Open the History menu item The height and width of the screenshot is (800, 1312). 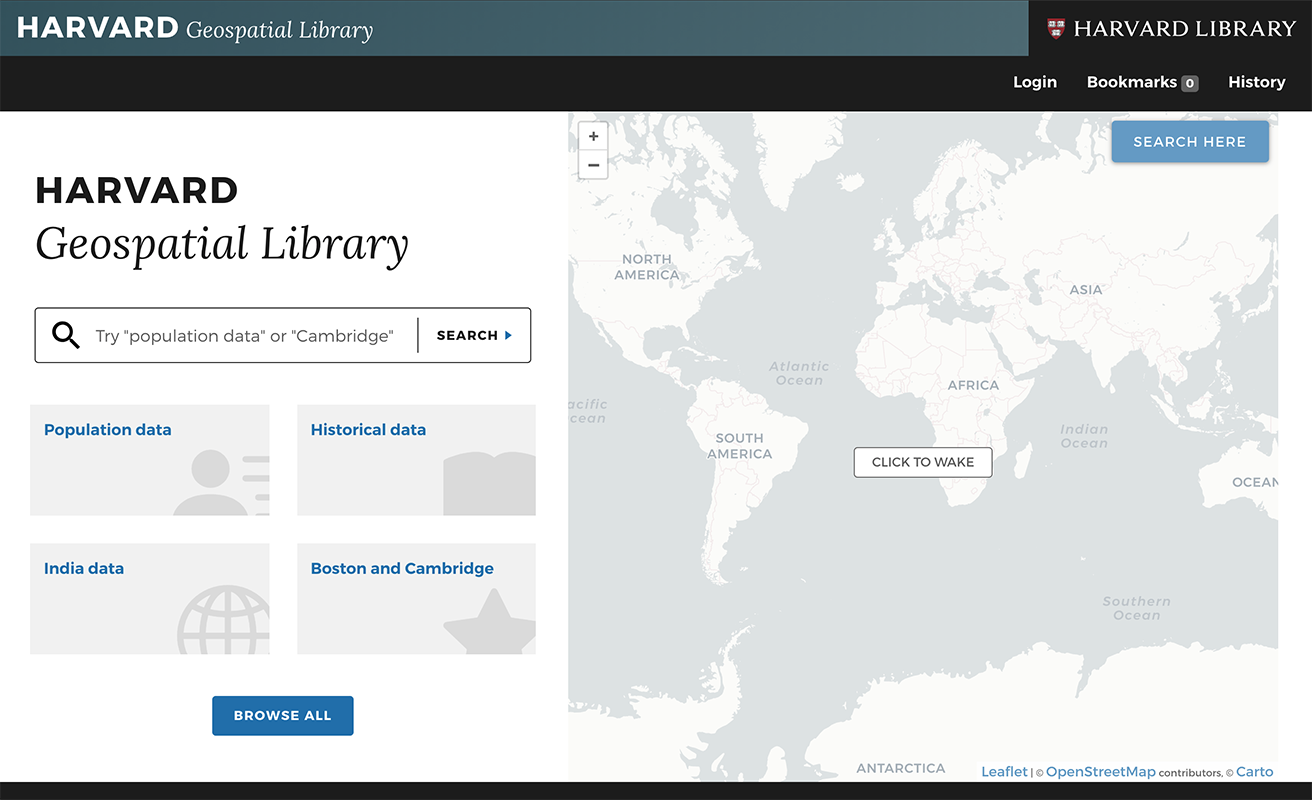[x=1256, y=82]
